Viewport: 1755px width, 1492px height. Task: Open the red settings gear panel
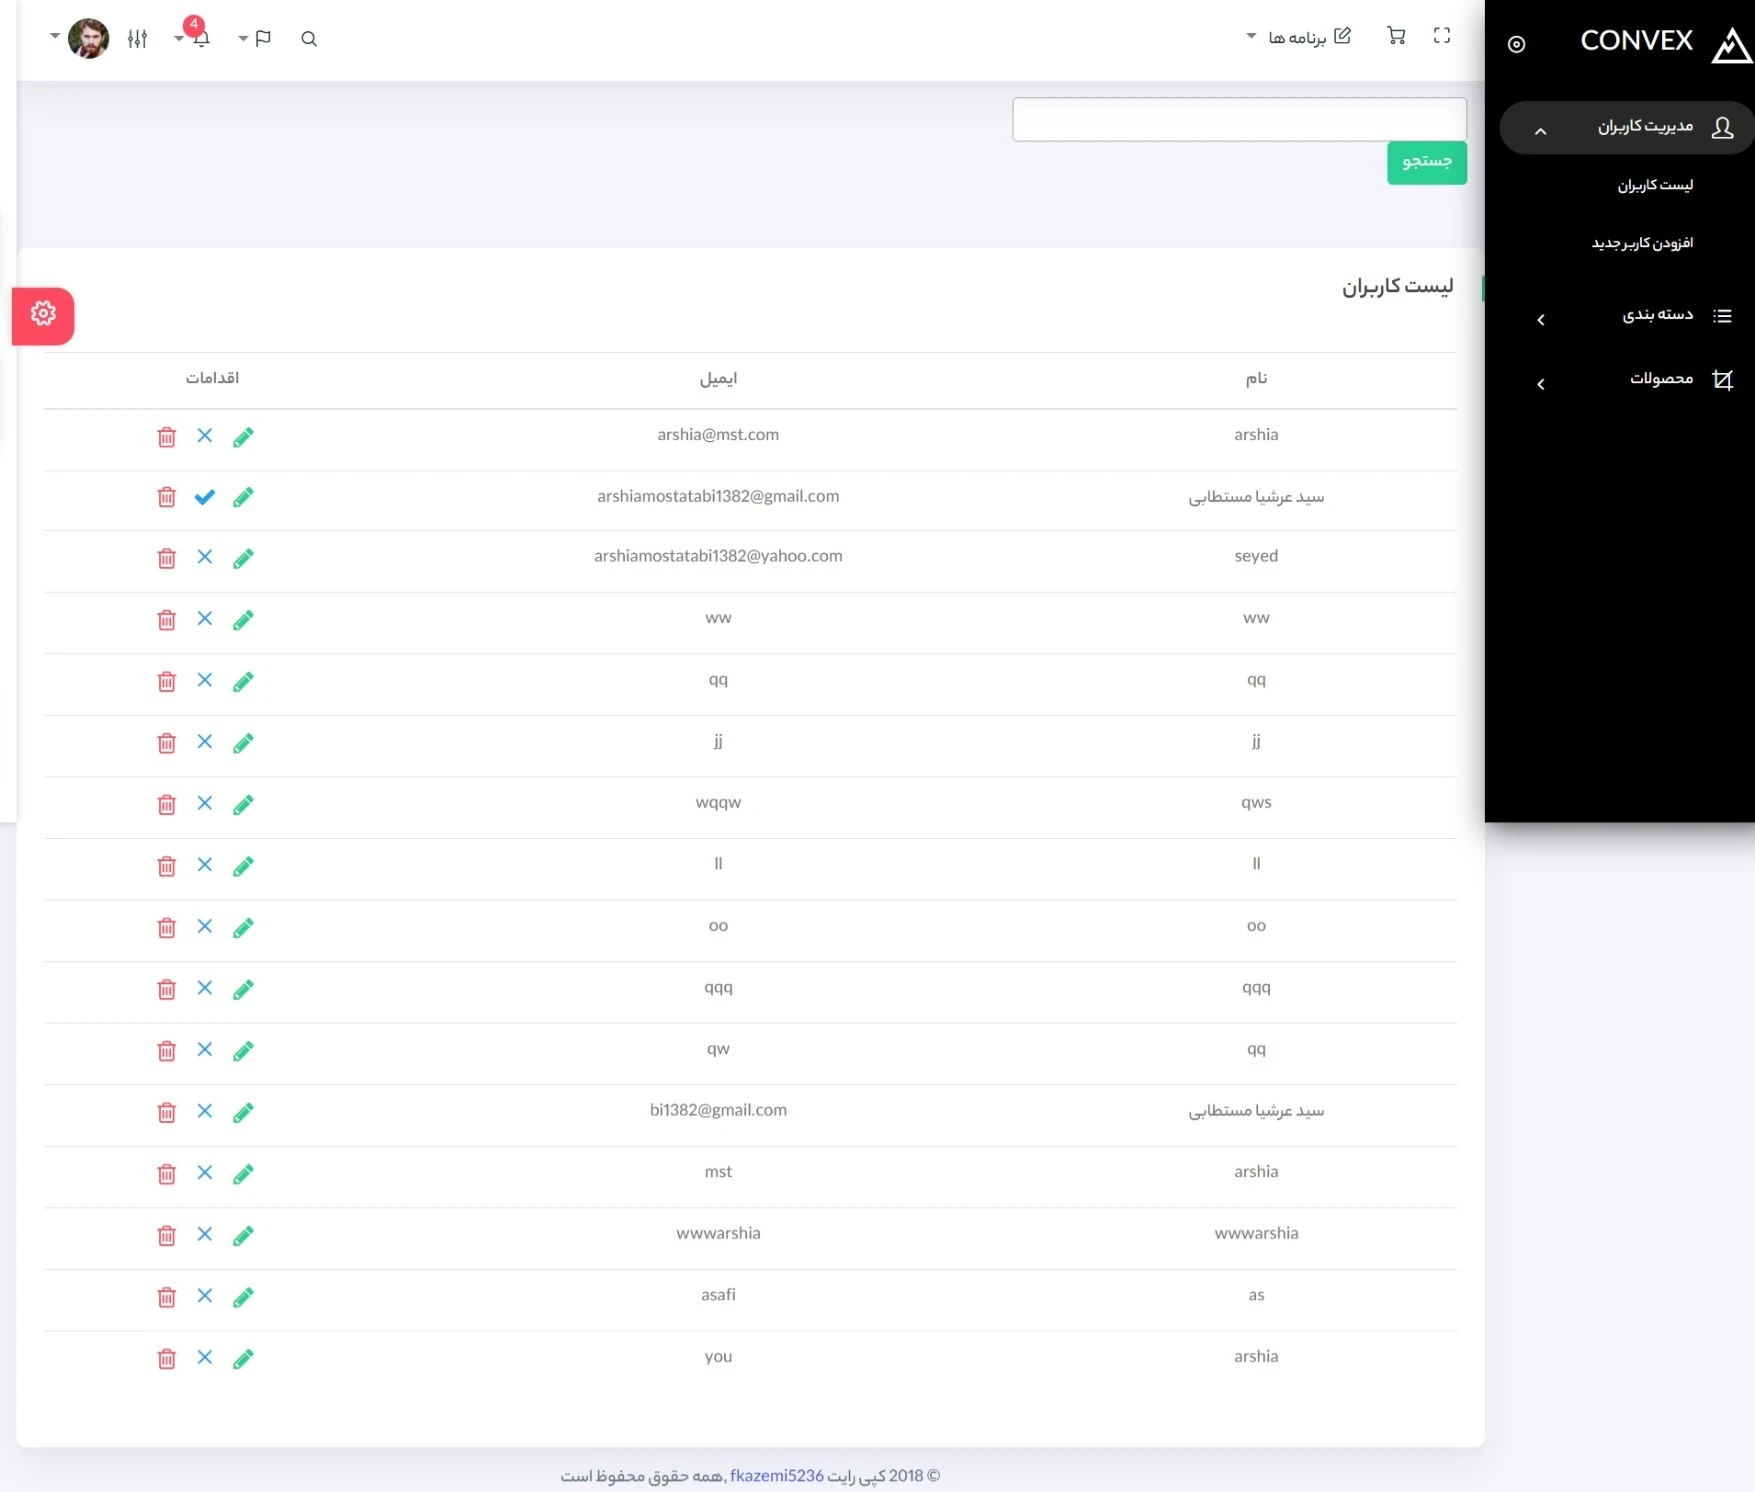[x=43, y=315]
